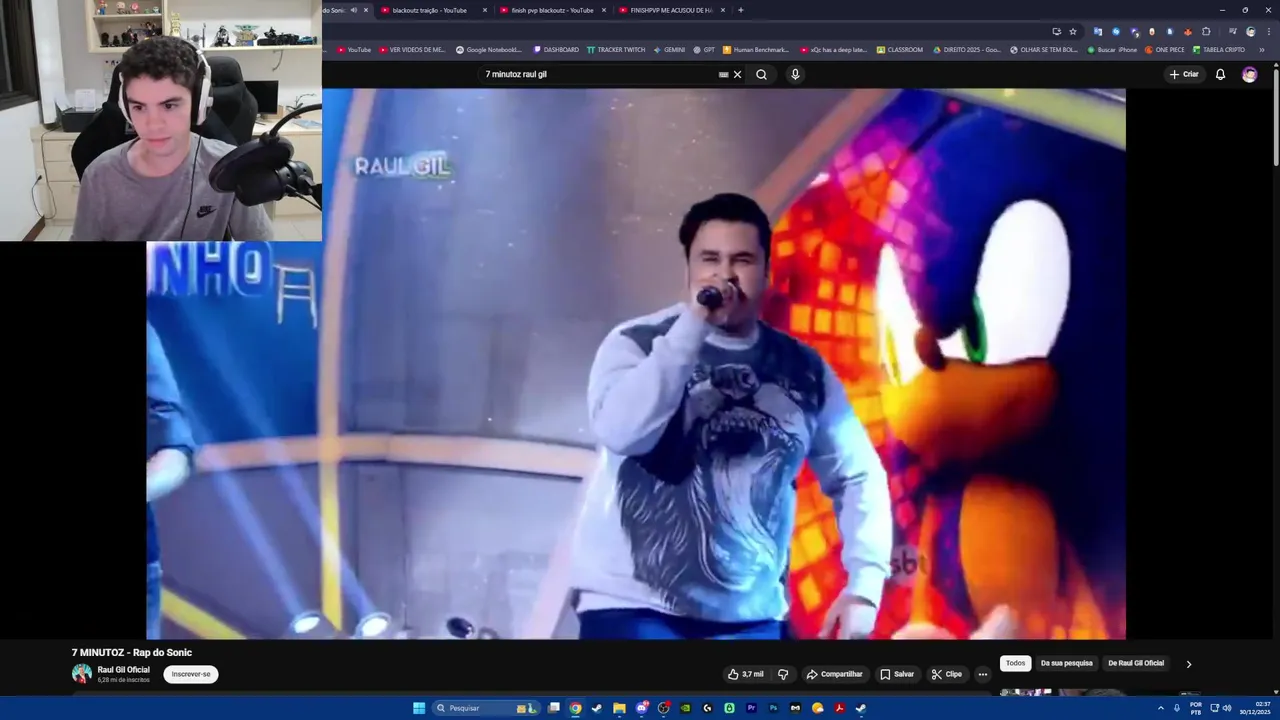This screenshot has width=1280, height=720.
Task: Select the Todos filter chip
Action: [1015, 663]
